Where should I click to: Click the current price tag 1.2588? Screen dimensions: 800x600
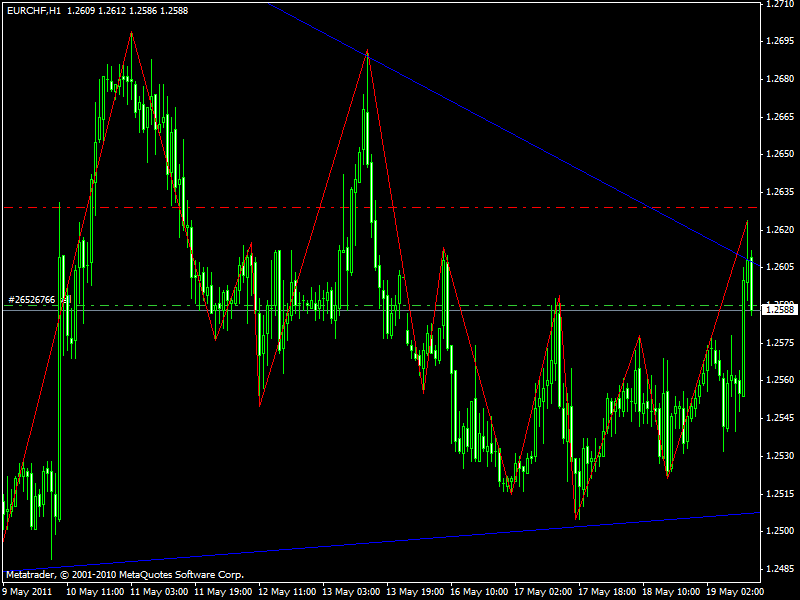click(x=779, y=310)
